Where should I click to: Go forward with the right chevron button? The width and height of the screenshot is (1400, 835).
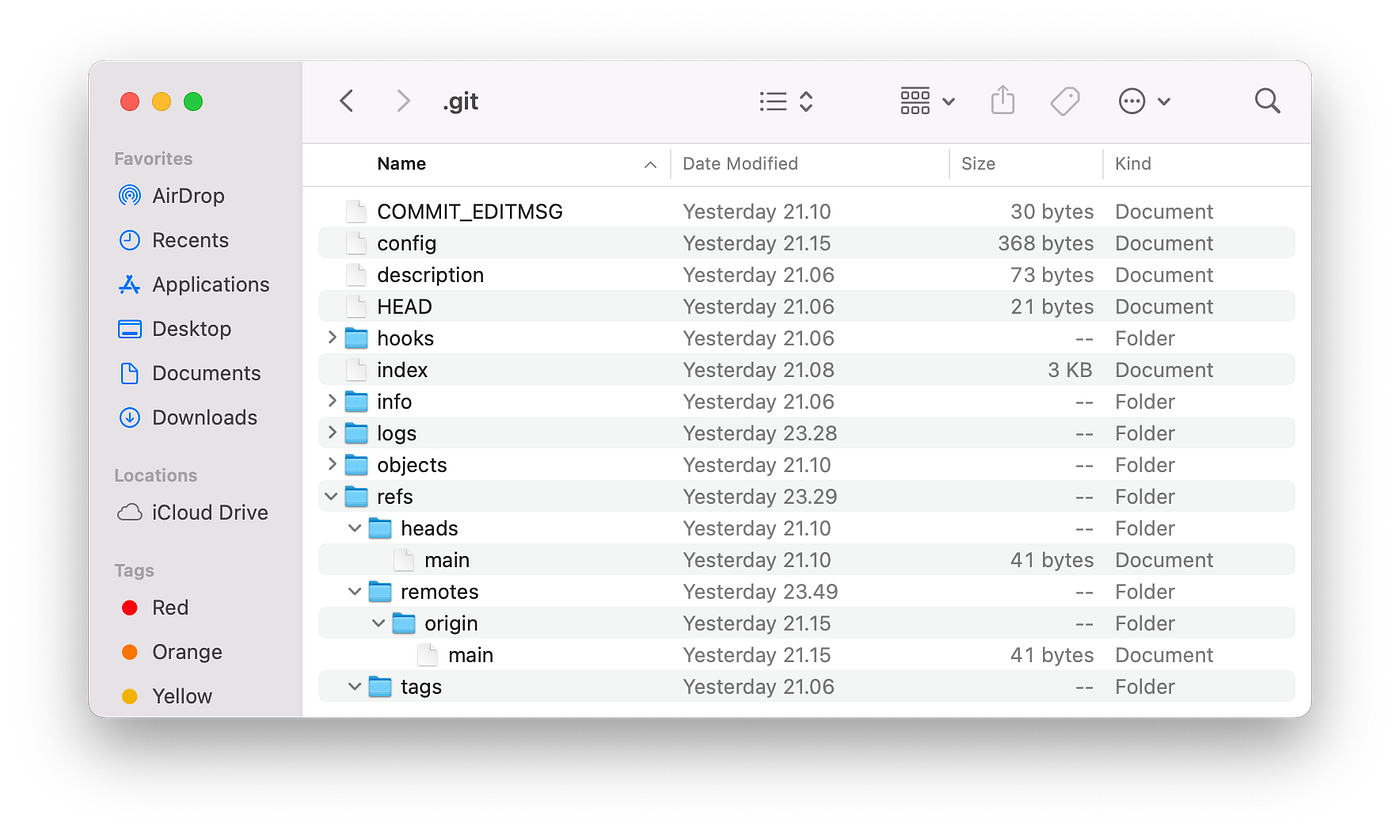(x=403, y=101)
